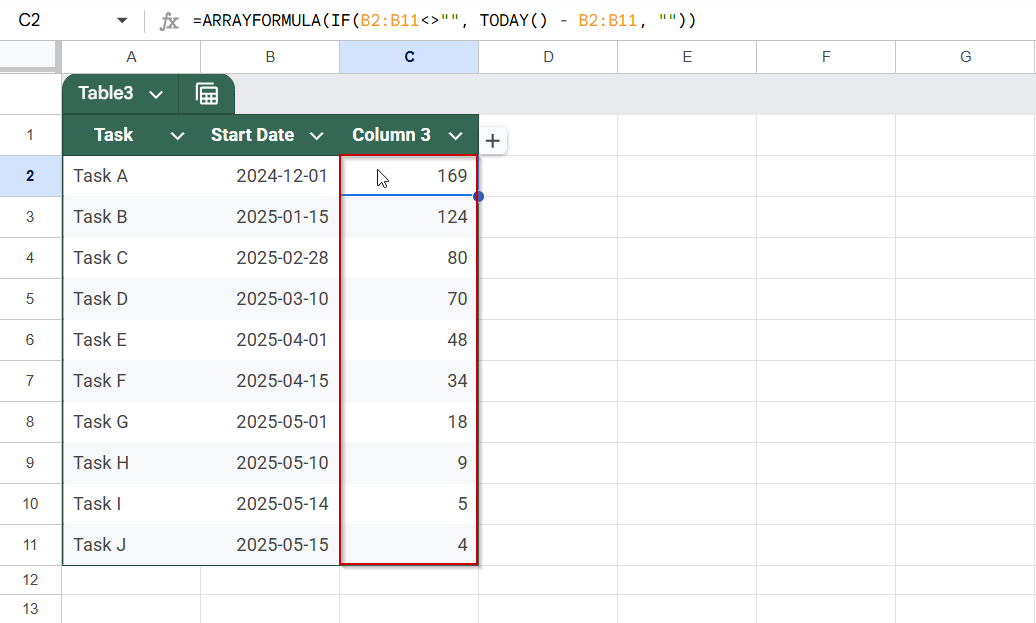Select cell Task G
This screenshot has height=623, width=1036.
pos(131,421)
